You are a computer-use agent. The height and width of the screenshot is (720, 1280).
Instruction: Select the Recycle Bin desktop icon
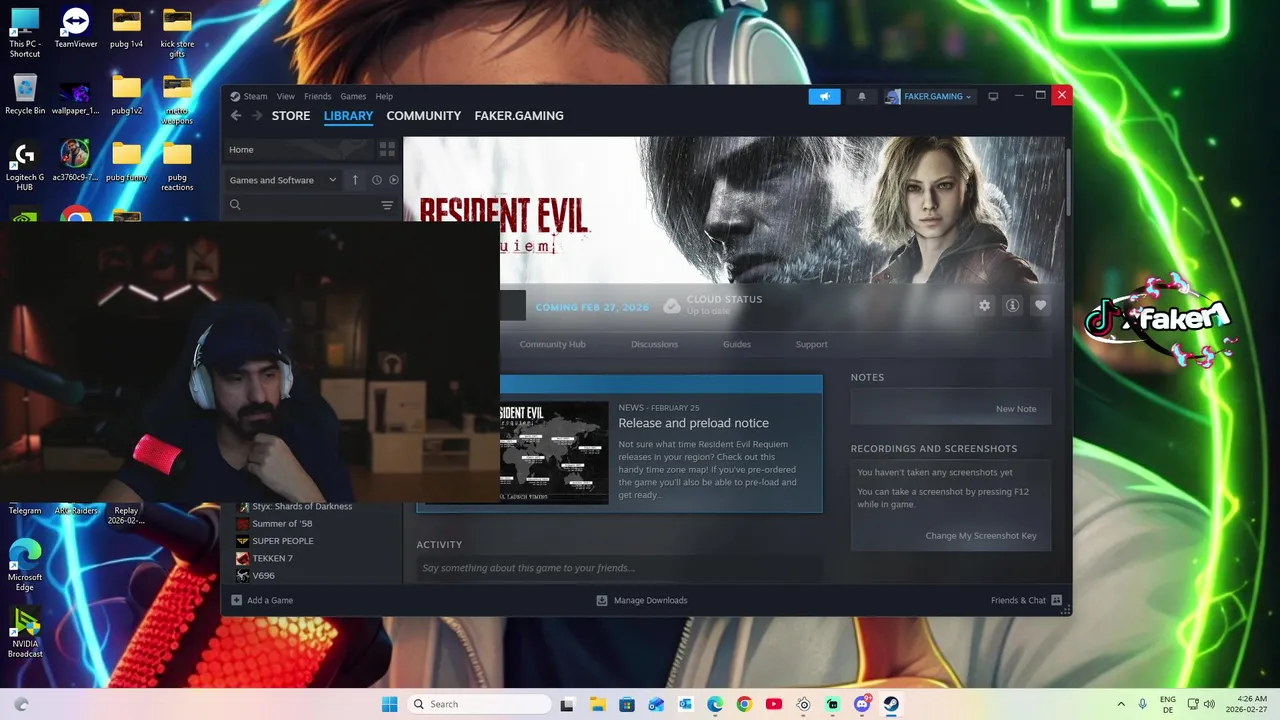[25, 95]
